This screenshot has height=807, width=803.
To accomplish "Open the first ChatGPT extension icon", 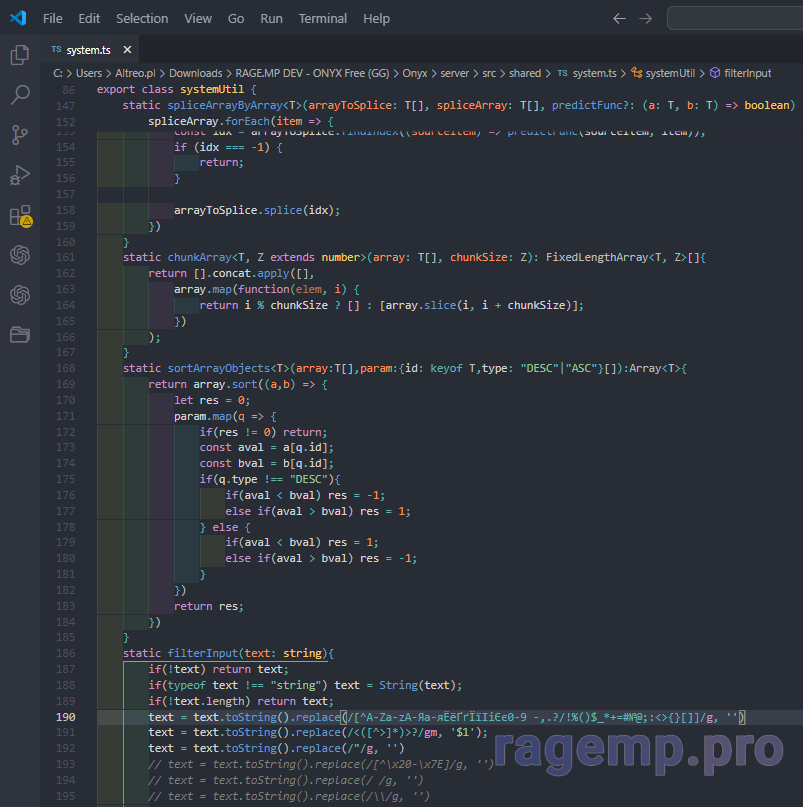I will tap(19, 255).
